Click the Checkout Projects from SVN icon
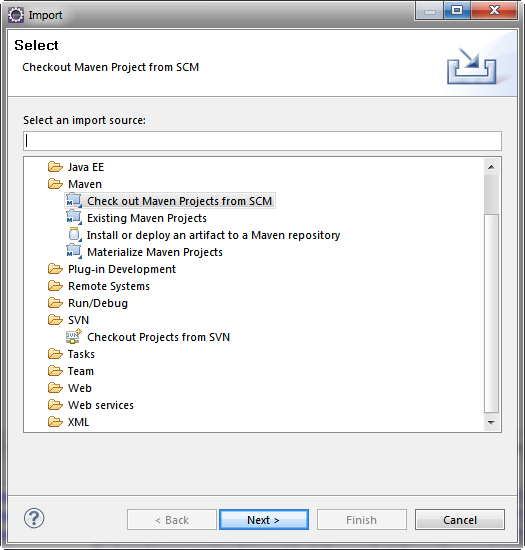Viewport: 525px width, 550px height. [x=74, y=336]
